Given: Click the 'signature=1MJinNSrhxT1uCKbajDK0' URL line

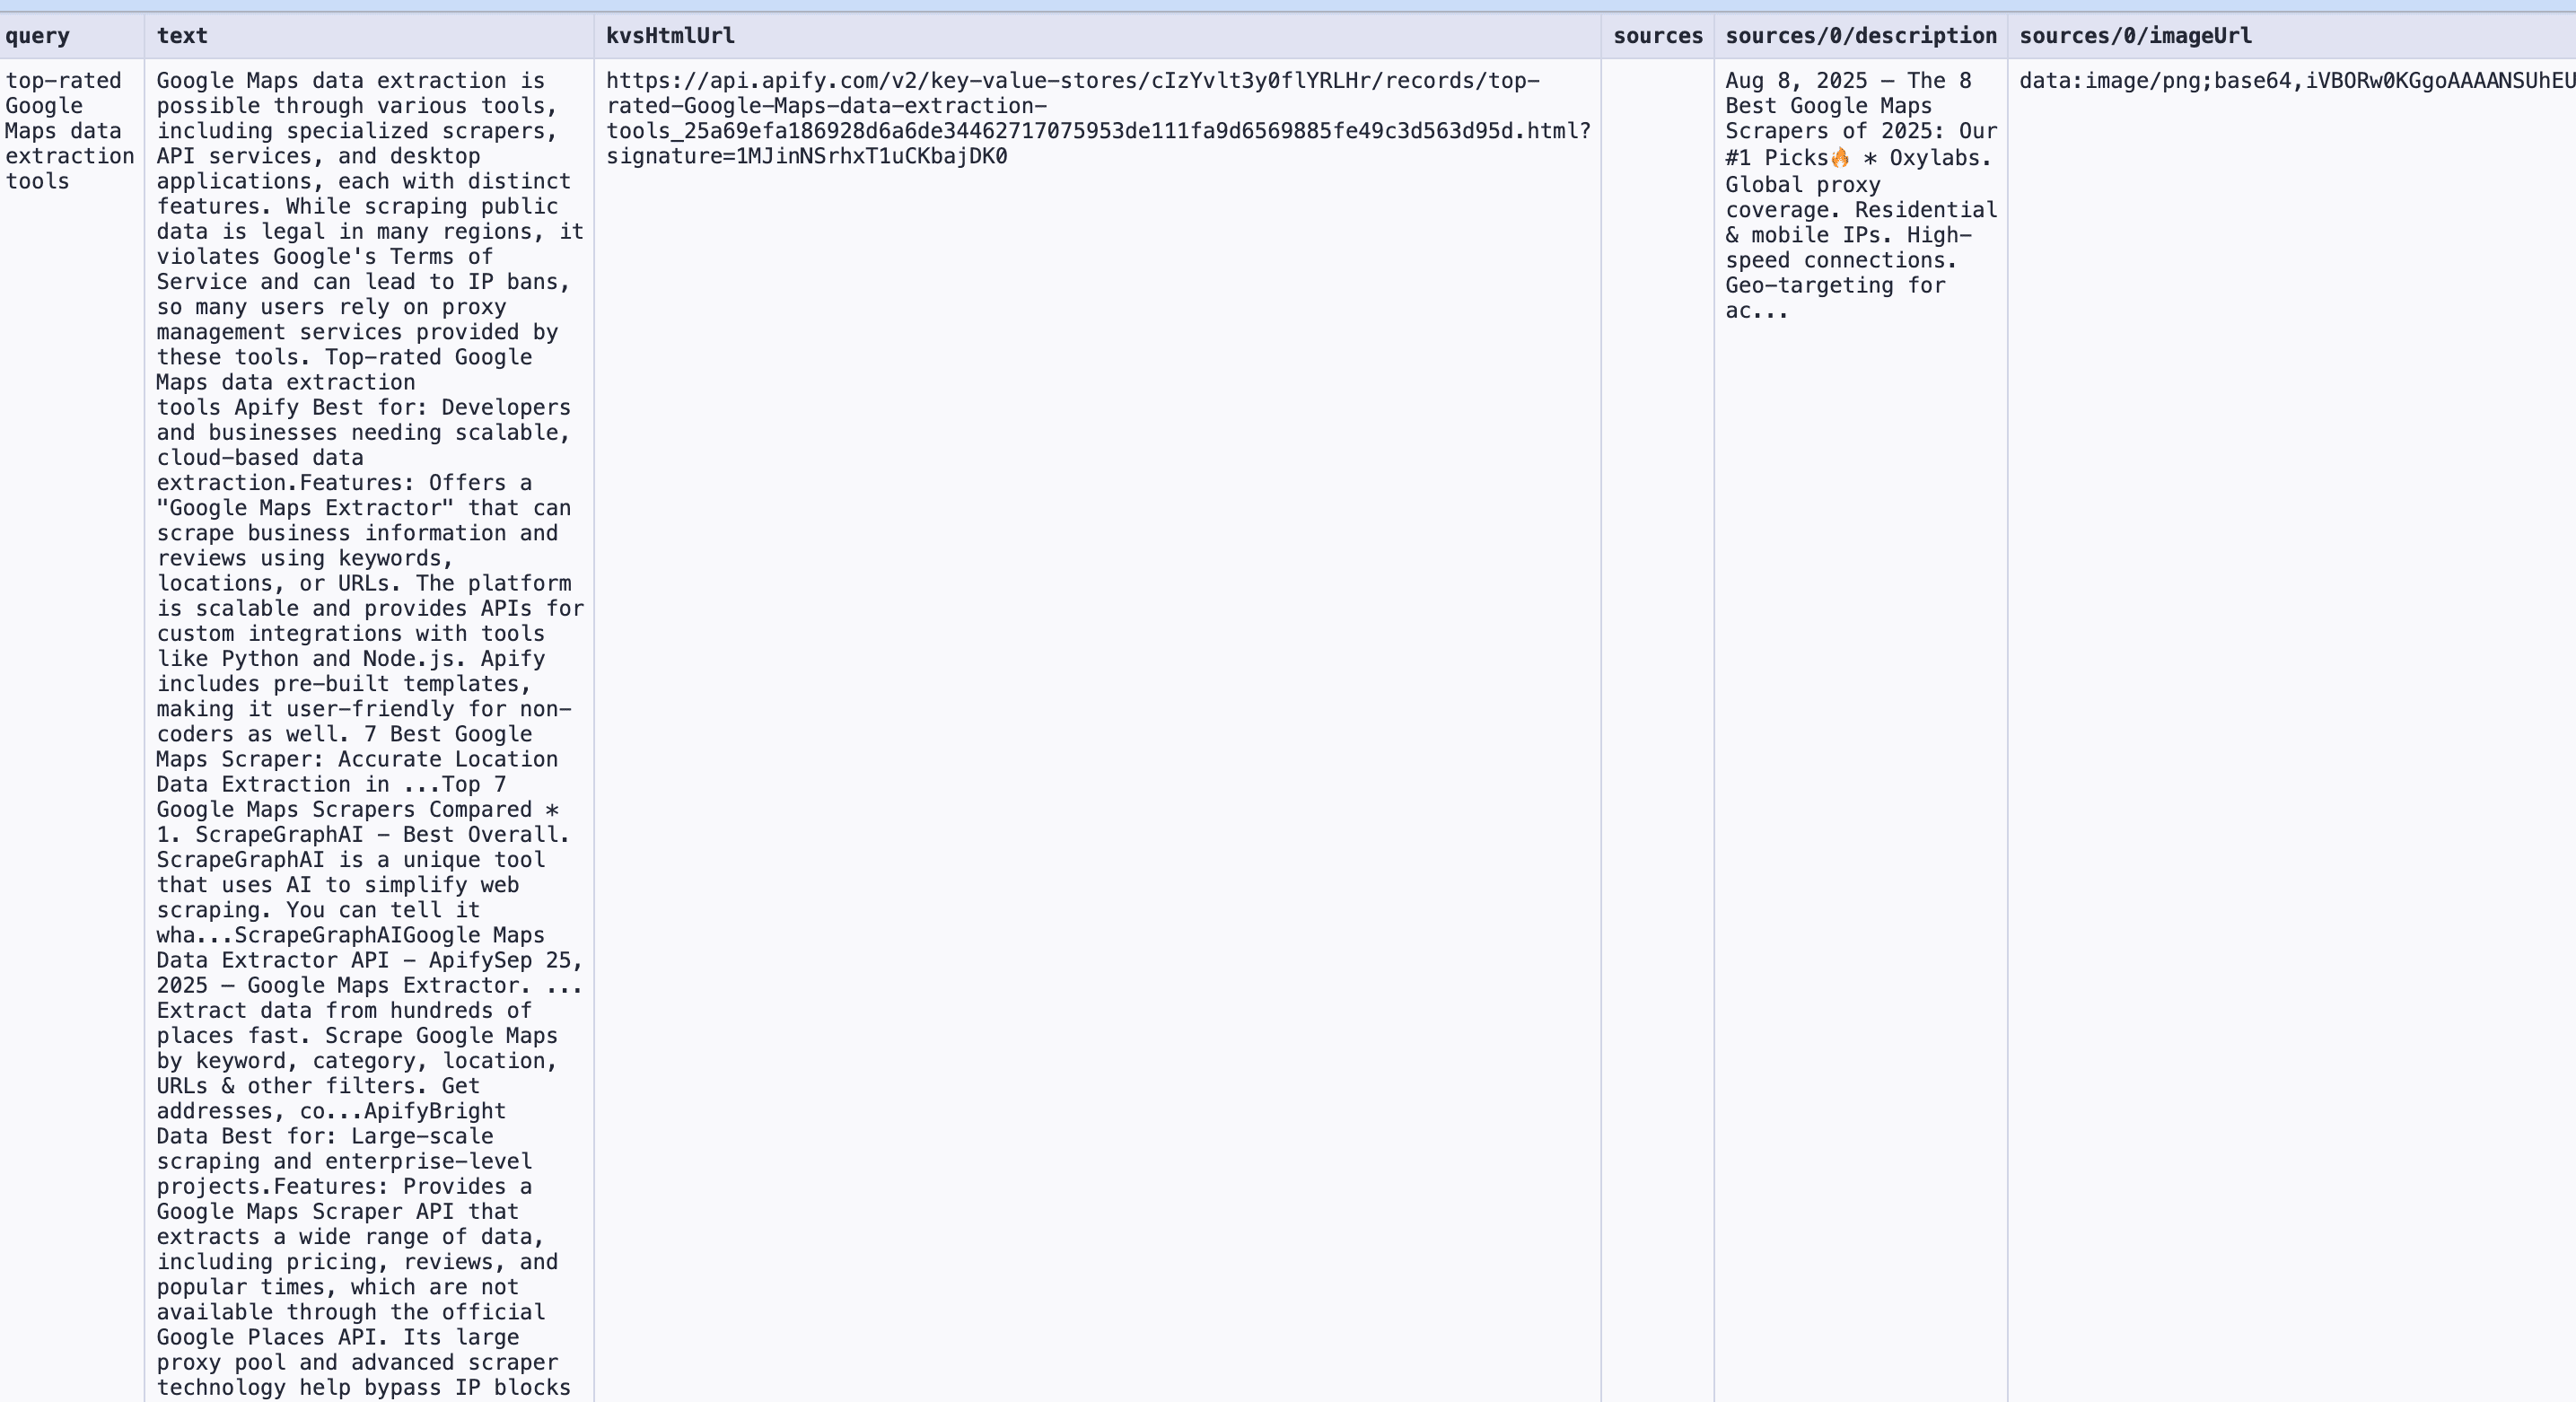Looking at the screenshot, I should coord(806,156).
